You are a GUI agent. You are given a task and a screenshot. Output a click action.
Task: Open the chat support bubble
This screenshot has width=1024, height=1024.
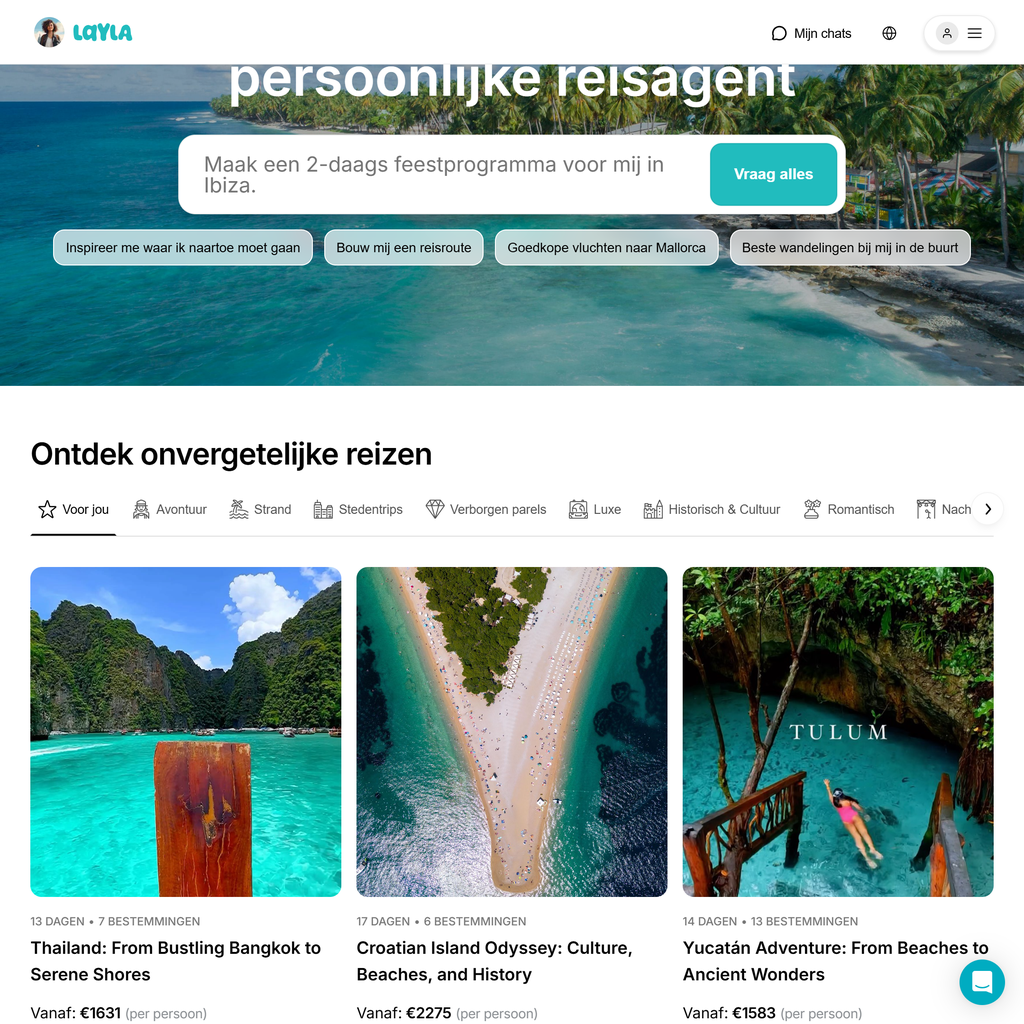point(982,982)
